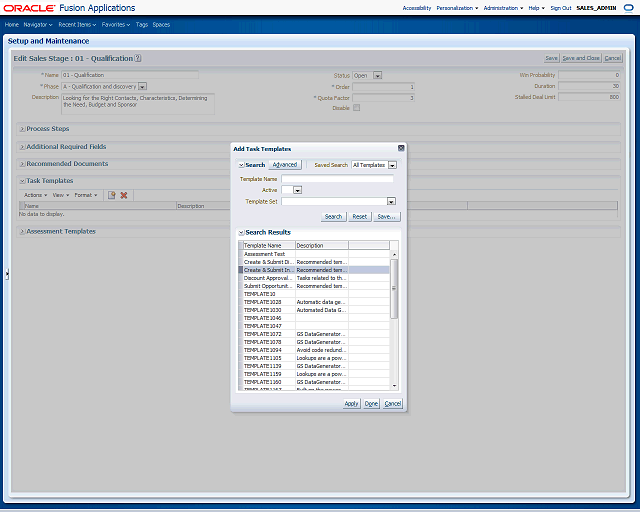Click Cancel in Add Task Templates dialog
The height and width of the screenshot is (512, 640).
pyautogui.click(x=393, y=404)
